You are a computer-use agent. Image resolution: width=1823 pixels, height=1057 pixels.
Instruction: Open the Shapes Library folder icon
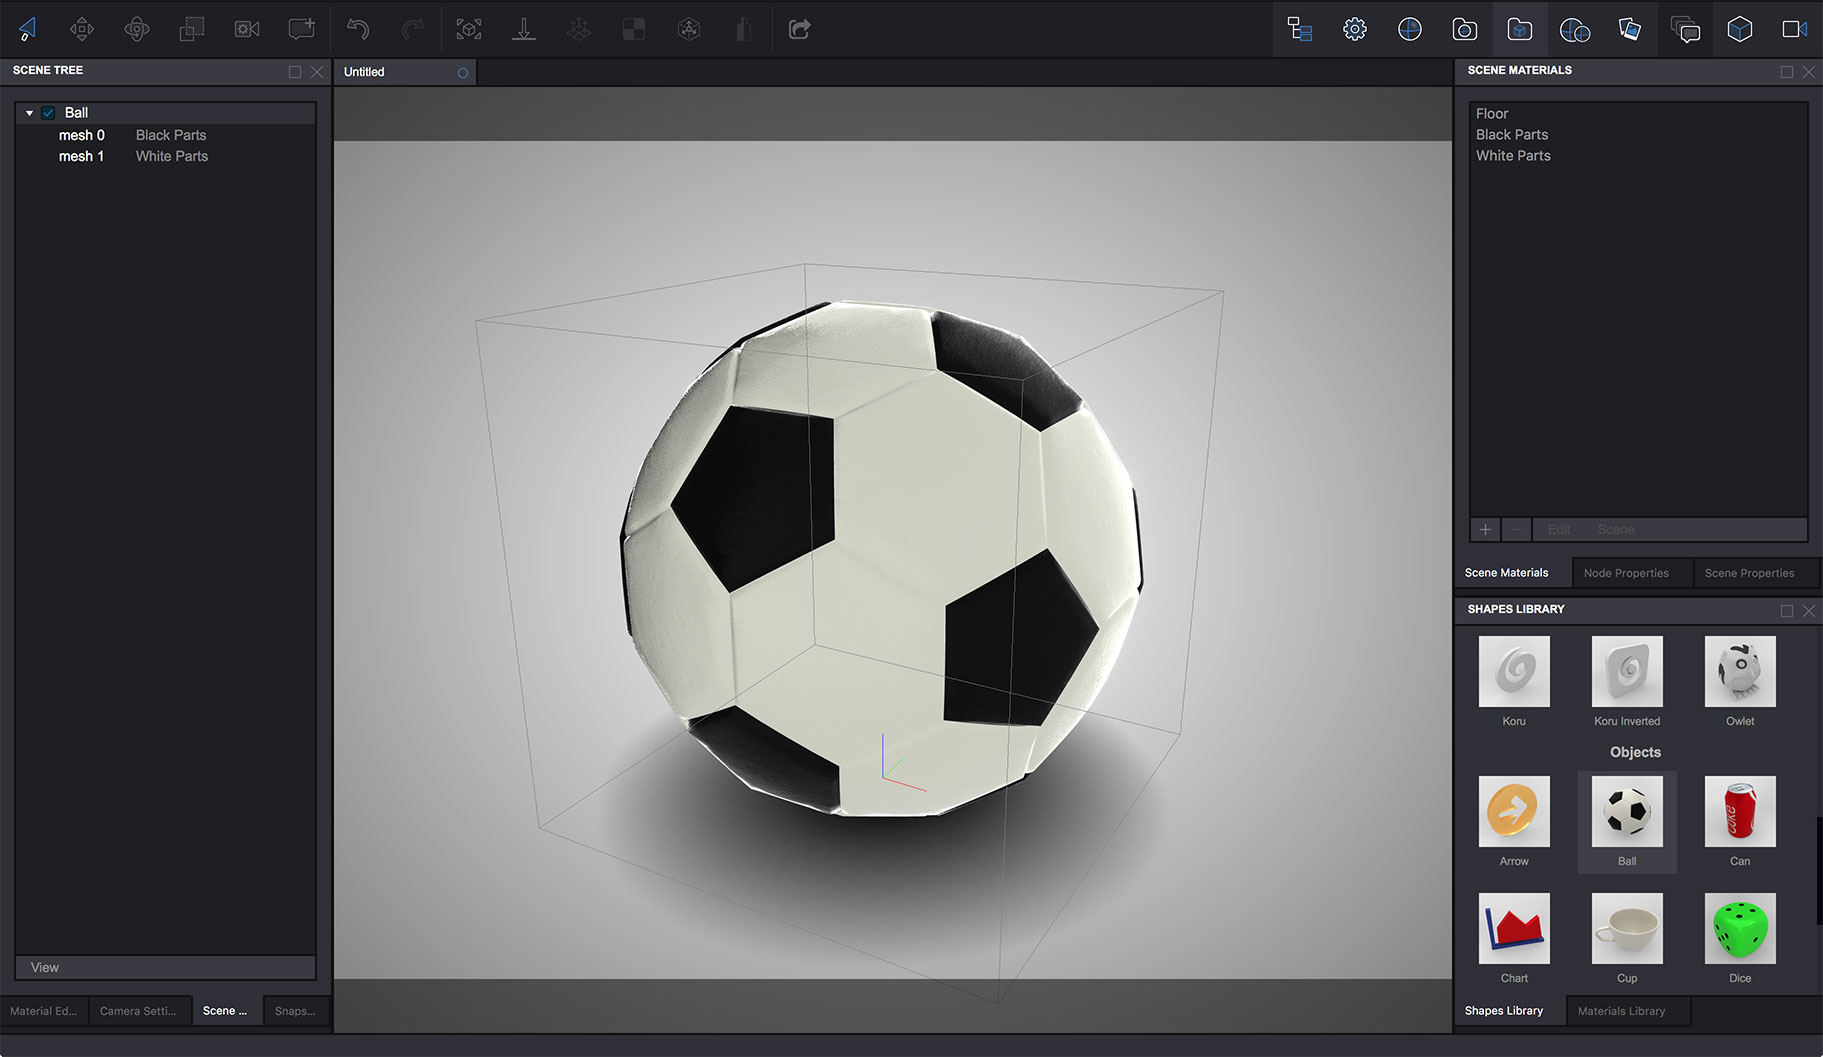(1519, 29)
